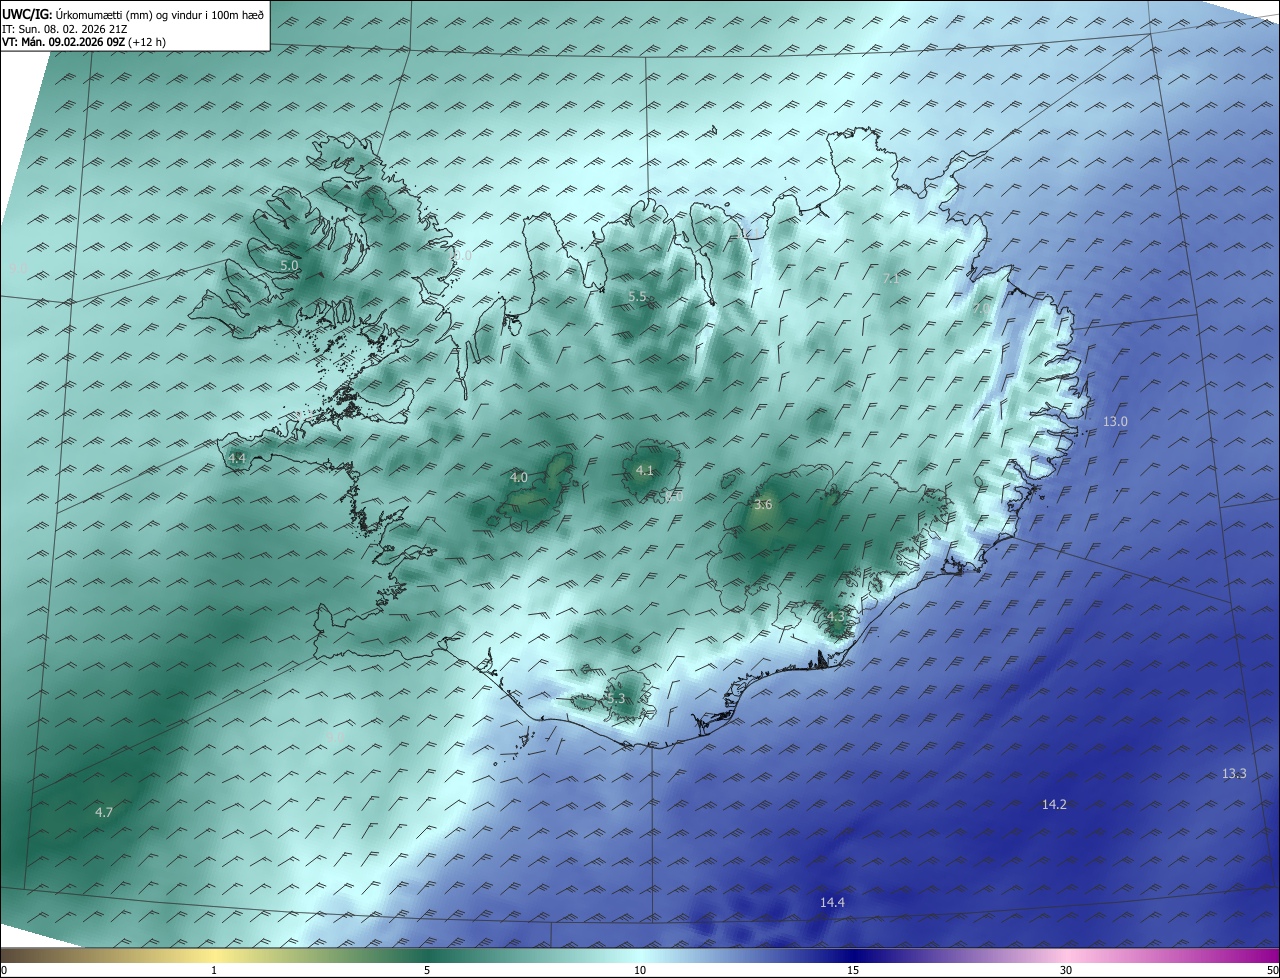Click the 4.7 value in the southwest ocean
The image size is (1280, 978).
point(104,813)
